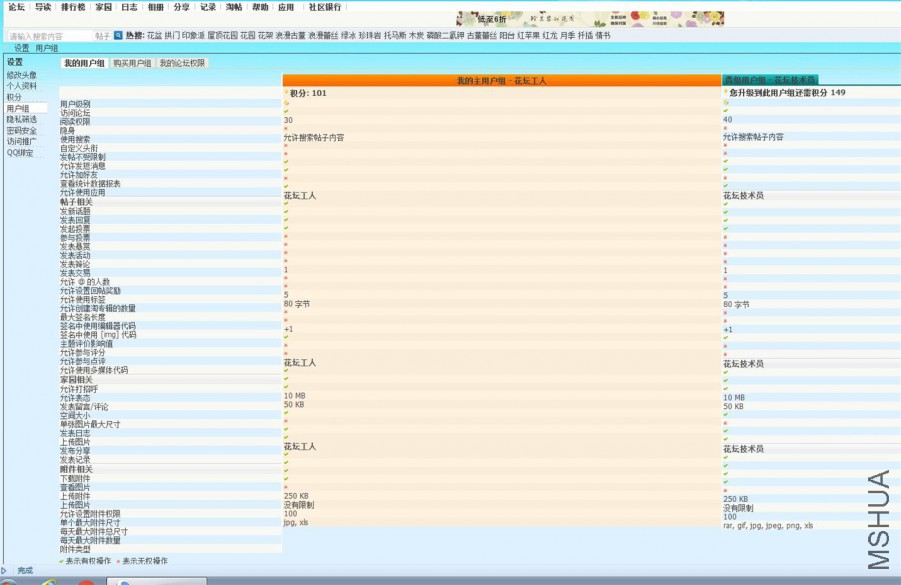Switch to the 购买用户组 tab
Viewport: 901px width, 585px height.
[132, 63]
